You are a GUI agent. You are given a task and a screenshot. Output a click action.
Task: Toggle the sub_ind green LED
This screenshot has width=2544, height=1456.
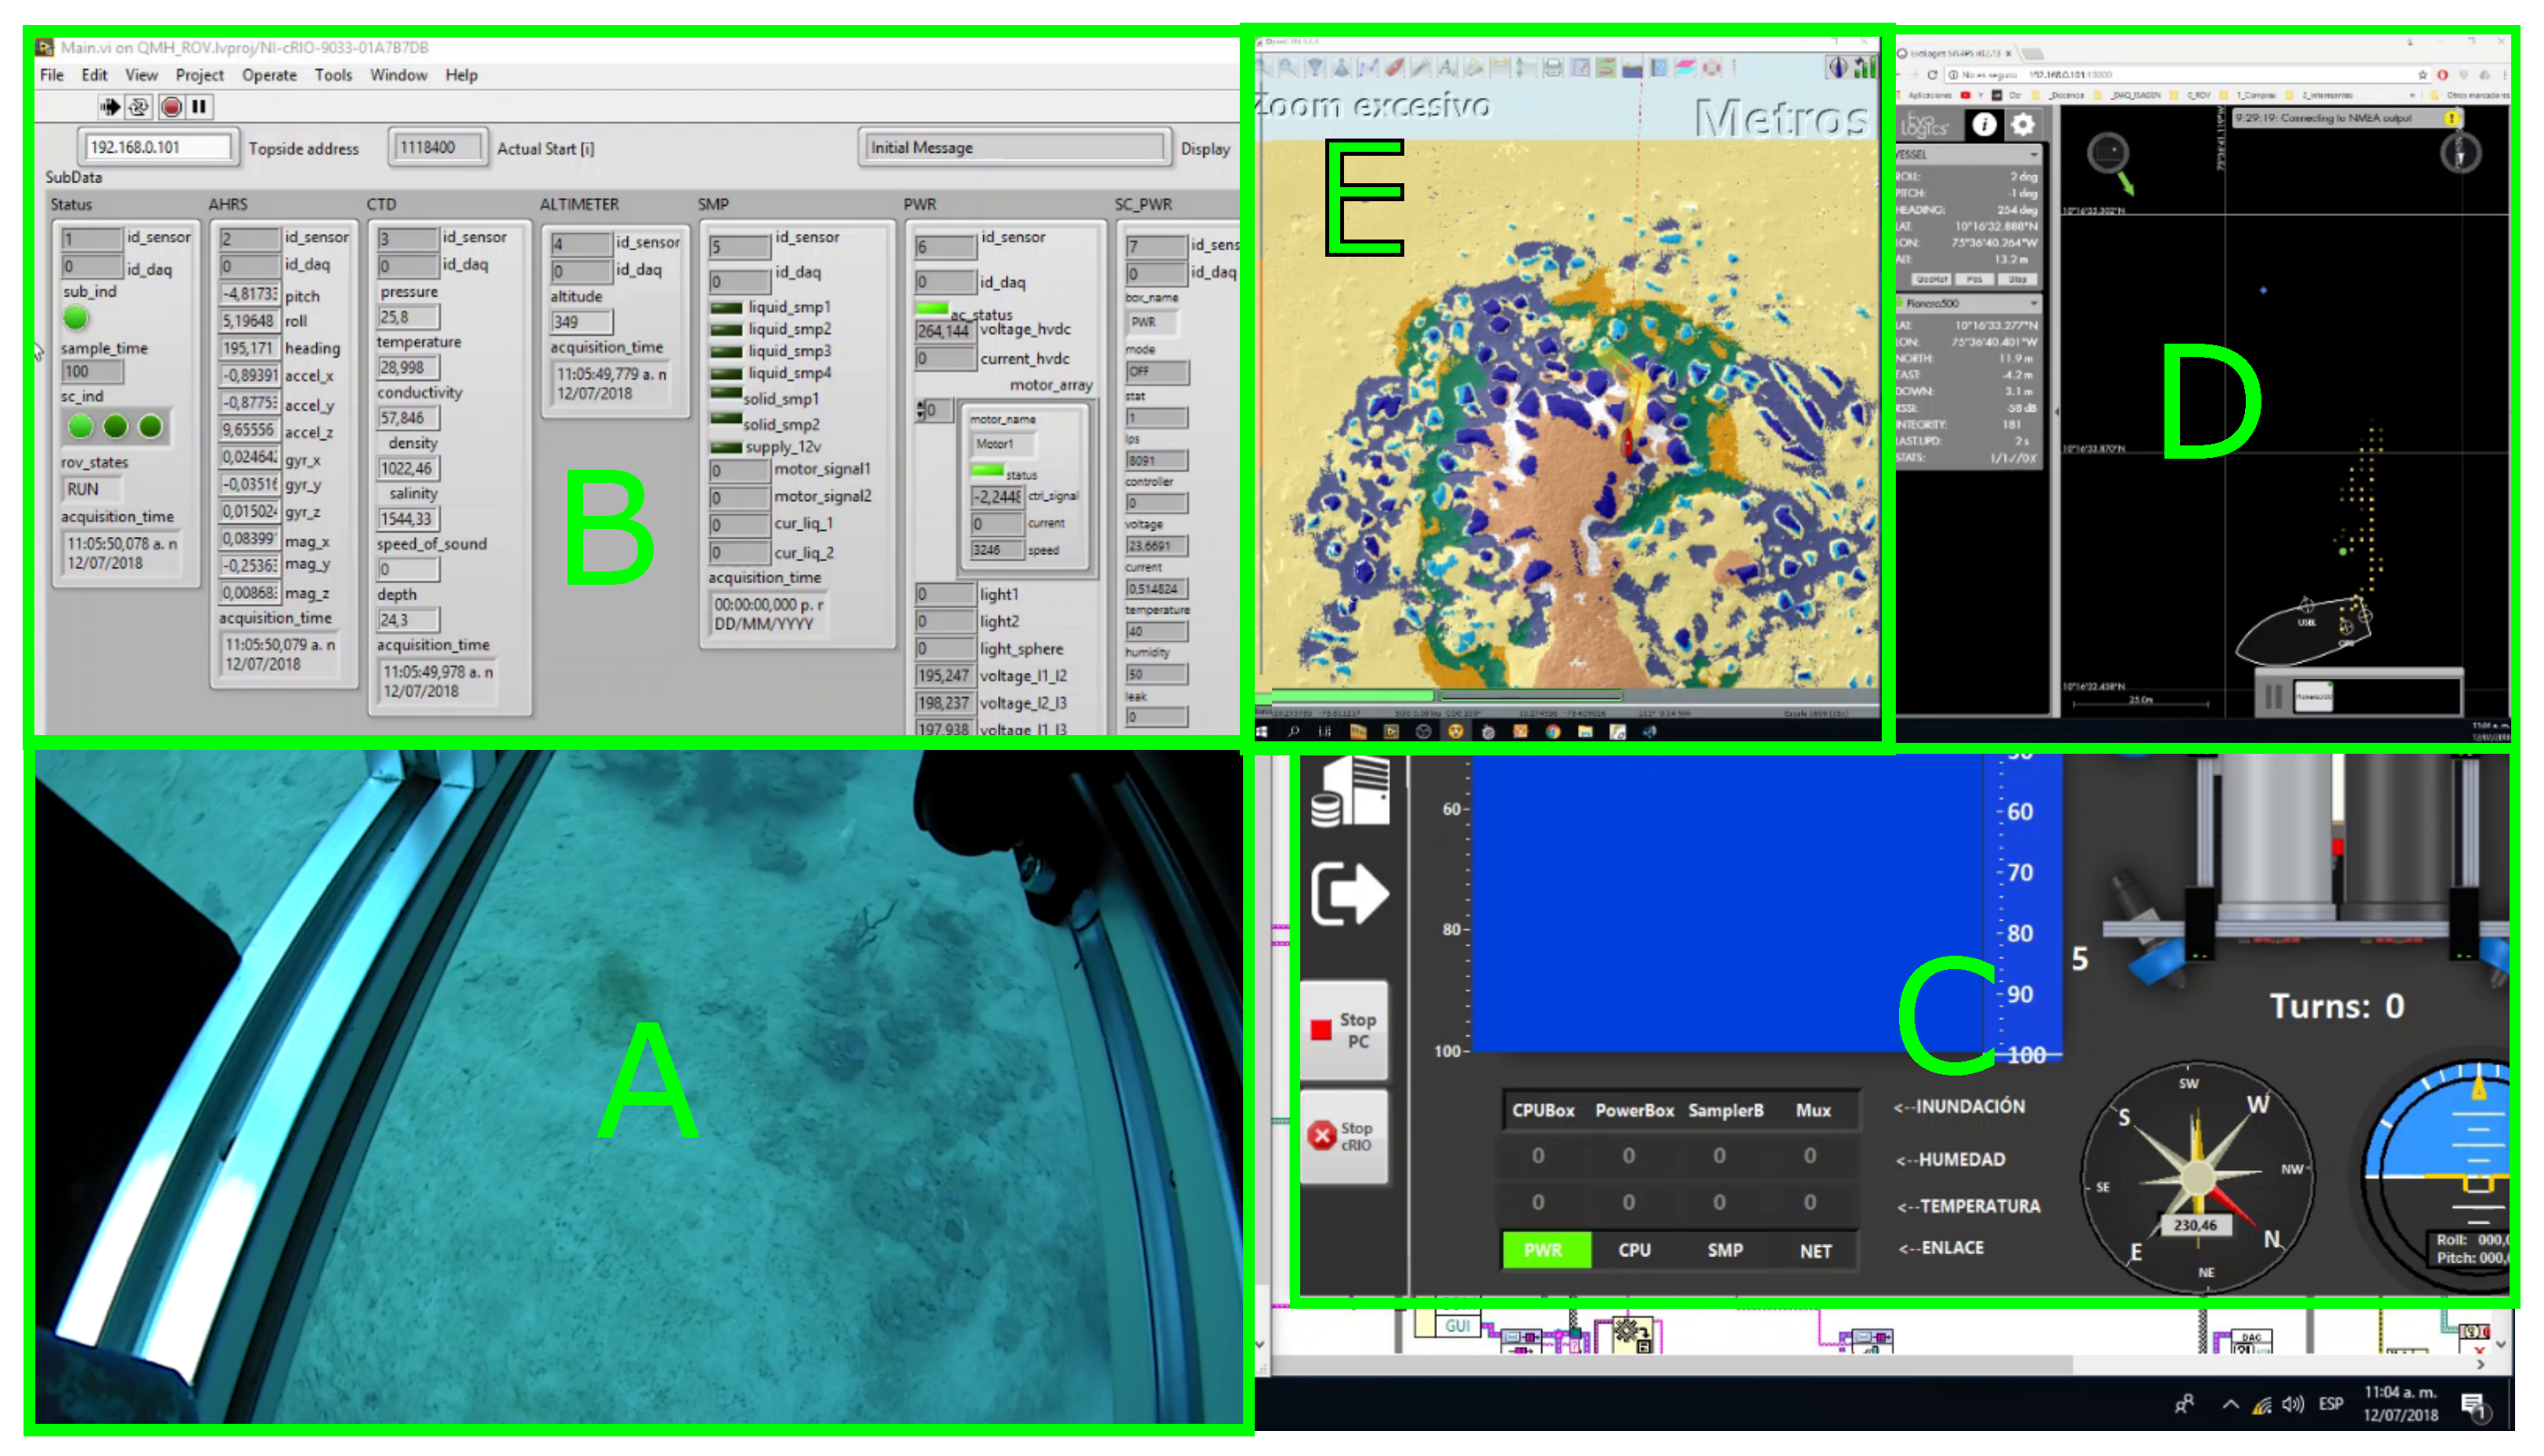[x=76, y=319]
